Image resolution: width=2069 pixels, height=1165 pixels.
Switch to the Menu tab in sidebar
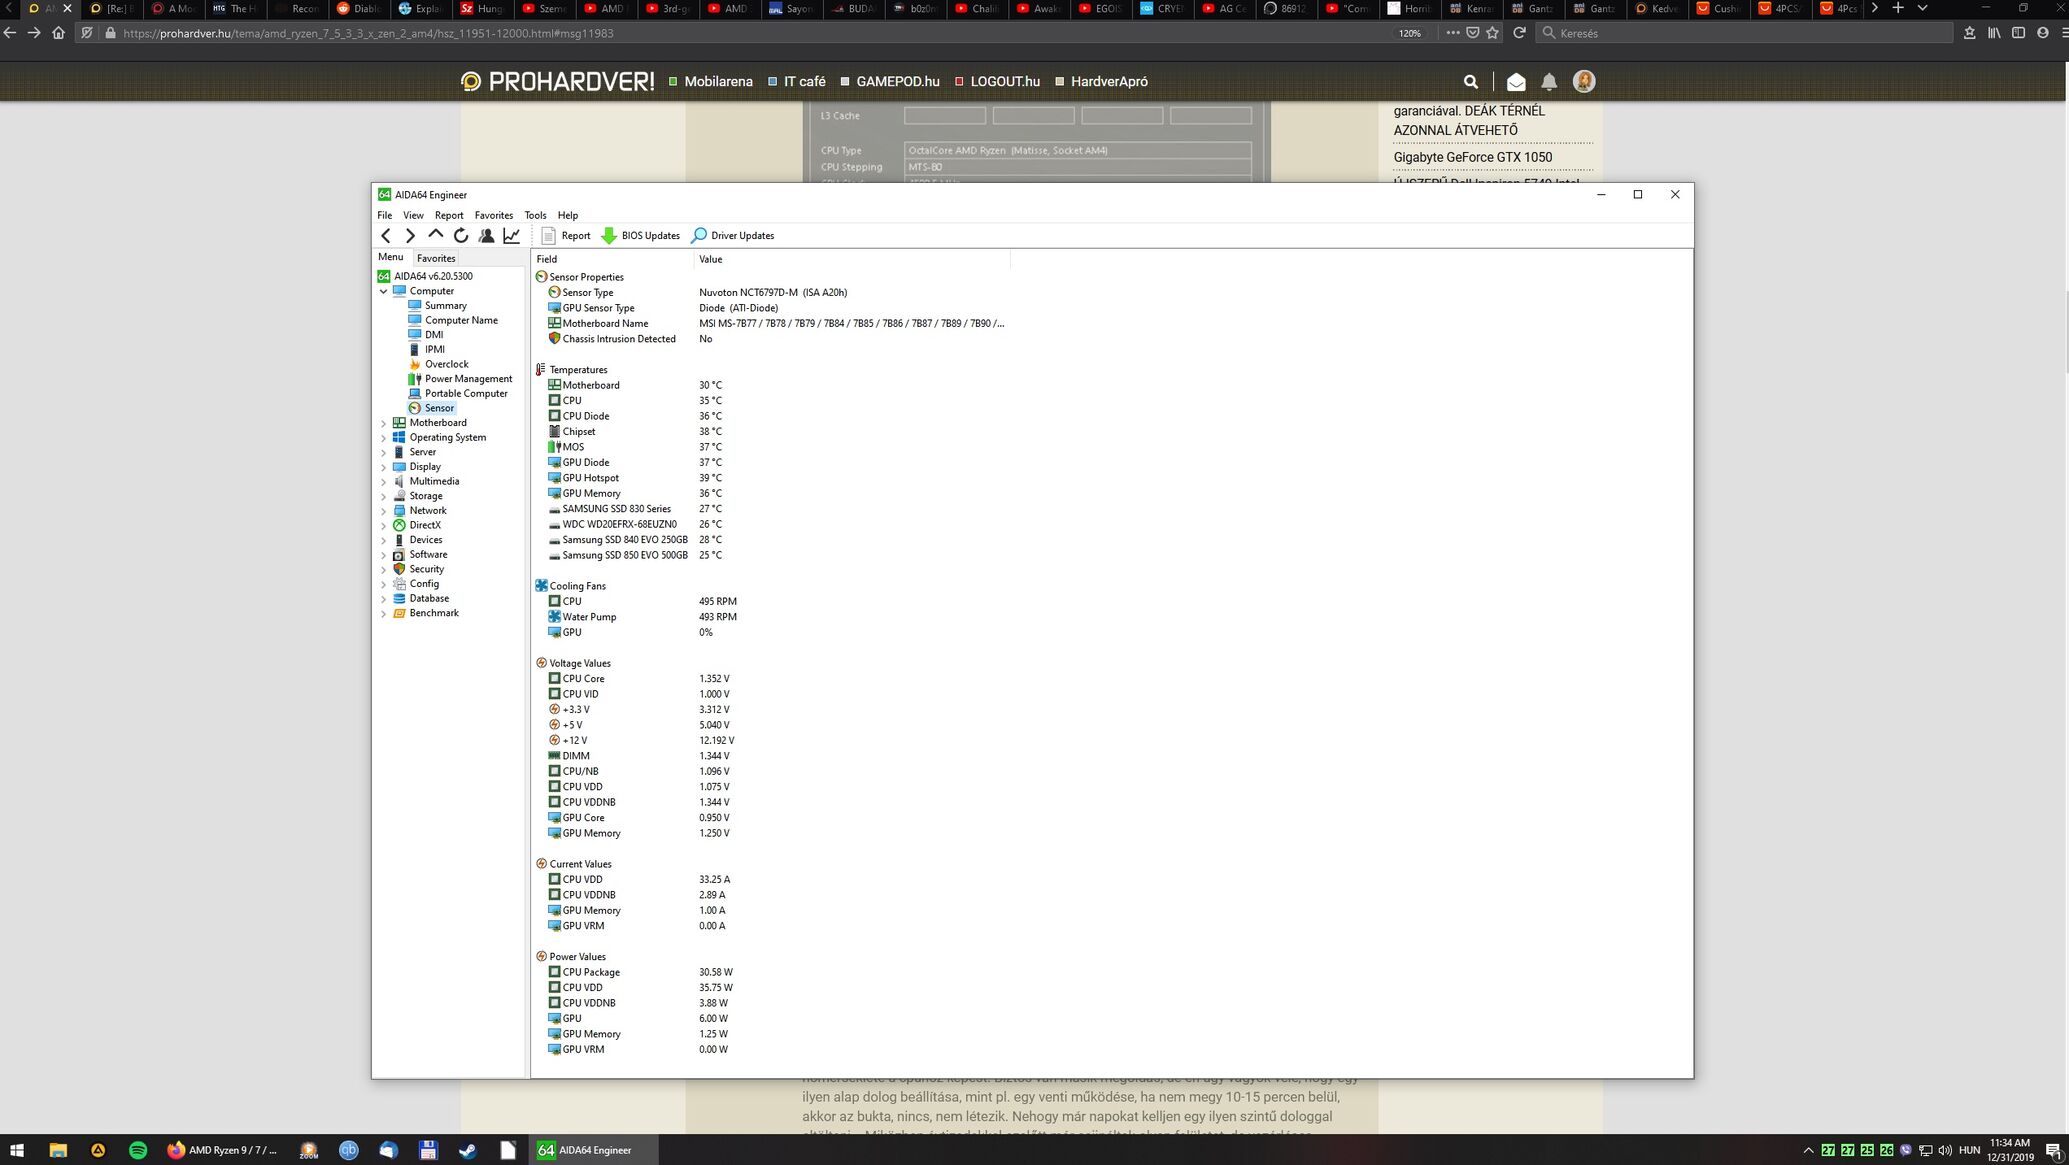(391, 257)
